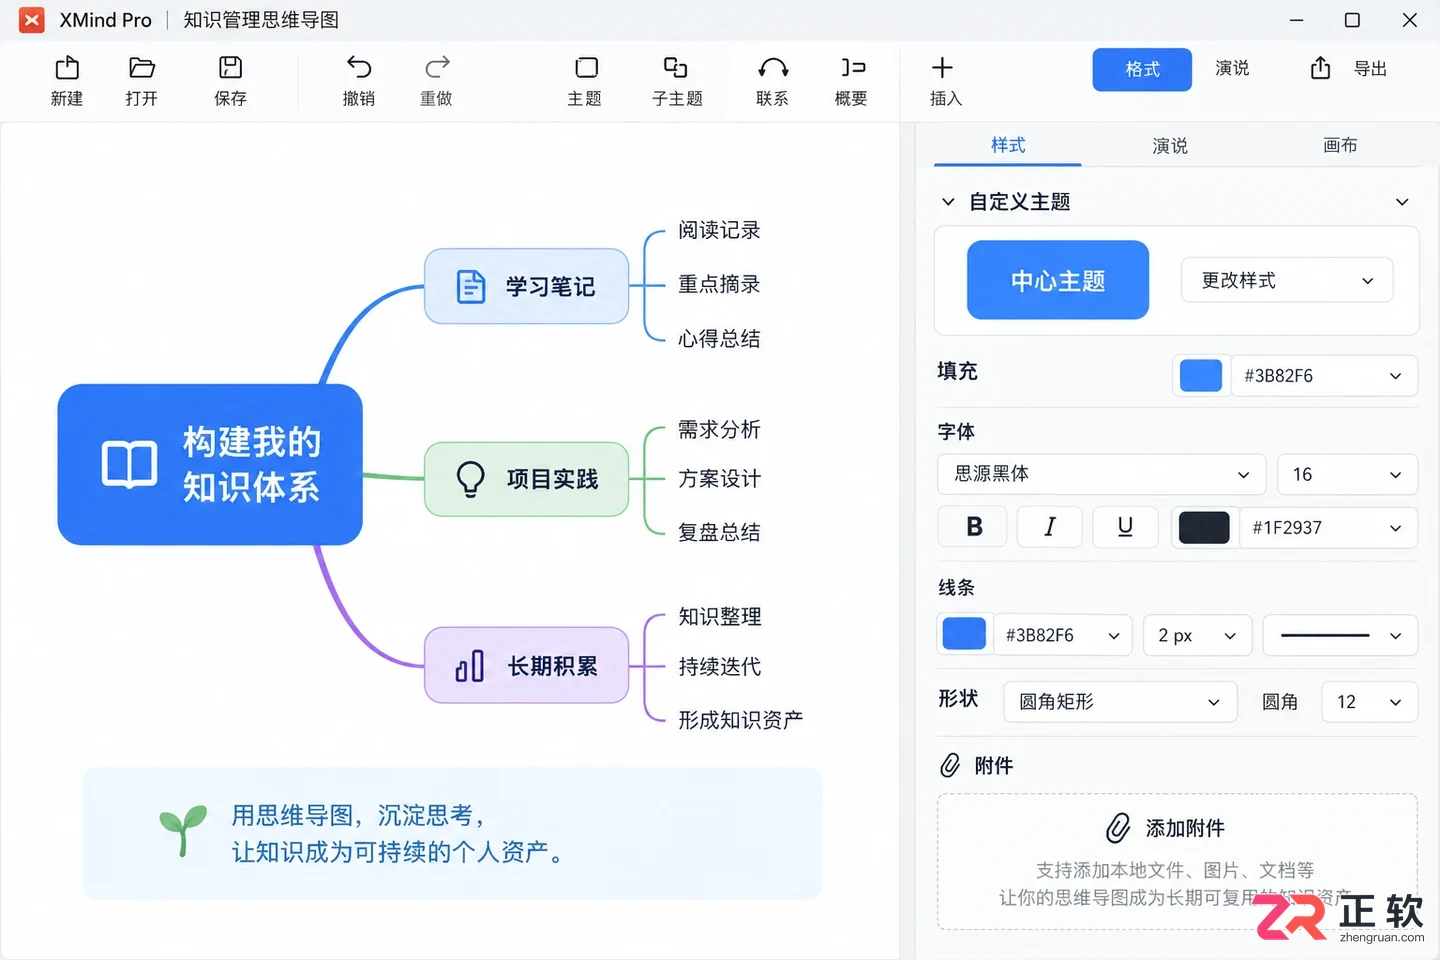Image resolution: width=1440 pixels, height=960 pixels.
Task: Click the 新建 (New) toolbar icon
Action: coord(67,68)
